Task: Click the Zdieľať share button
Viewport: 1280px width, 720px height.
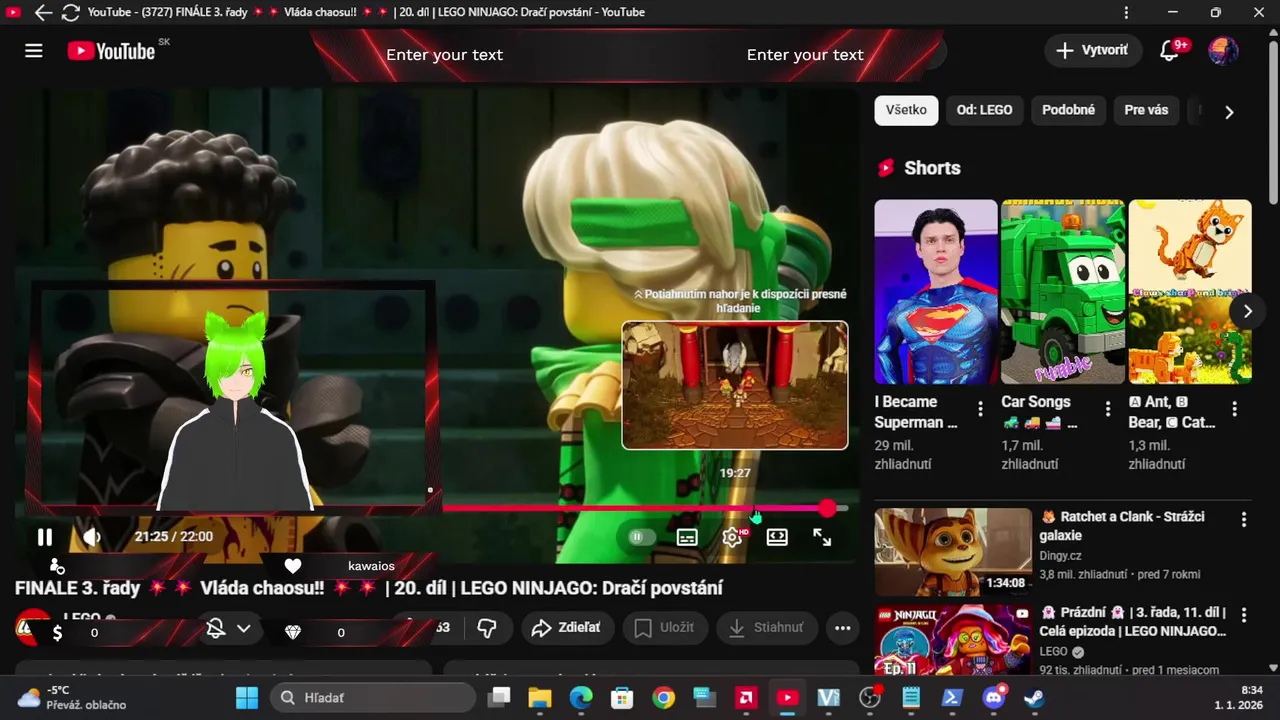Action: [x=566, y=628]
